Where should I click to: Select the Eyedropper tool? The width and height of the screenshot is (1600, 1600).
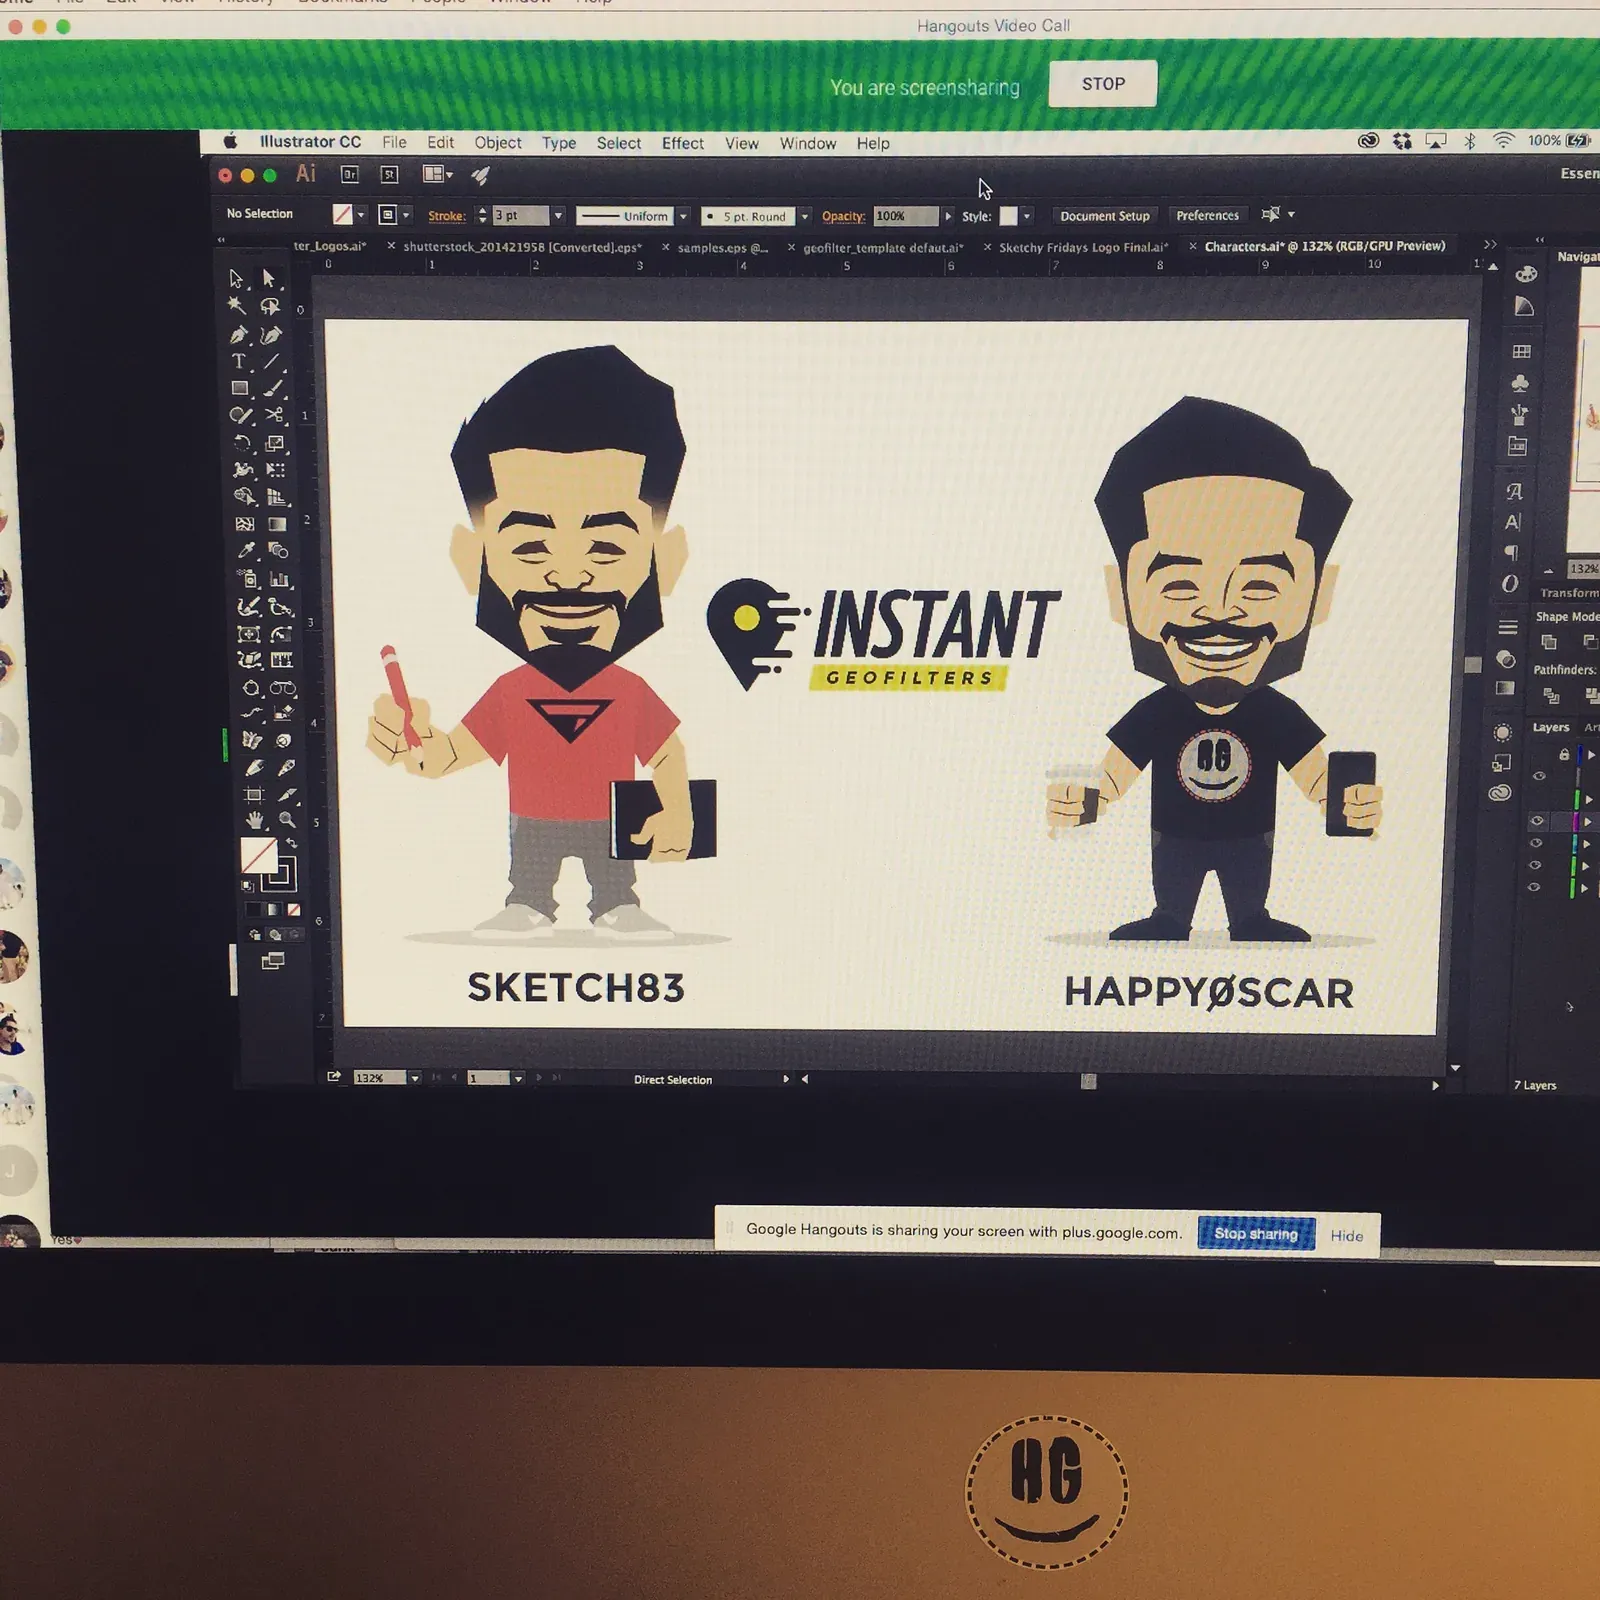(246, 550)
